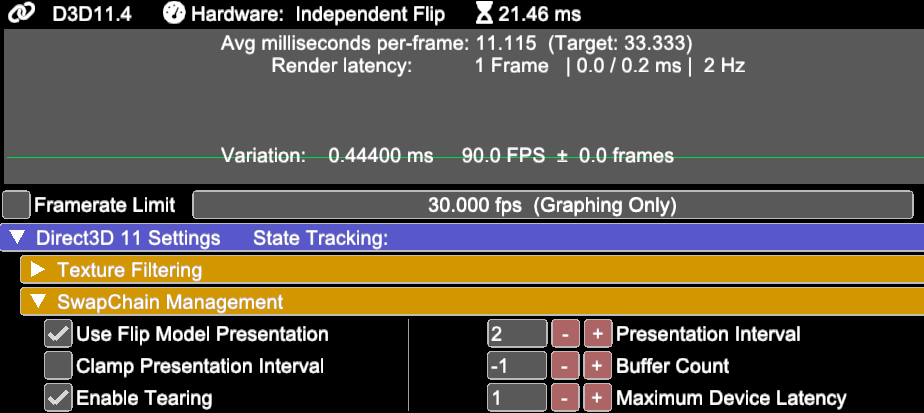Click the State Tracking label
The height and width of the screenshot is (413, 924).
click(321, 238)
